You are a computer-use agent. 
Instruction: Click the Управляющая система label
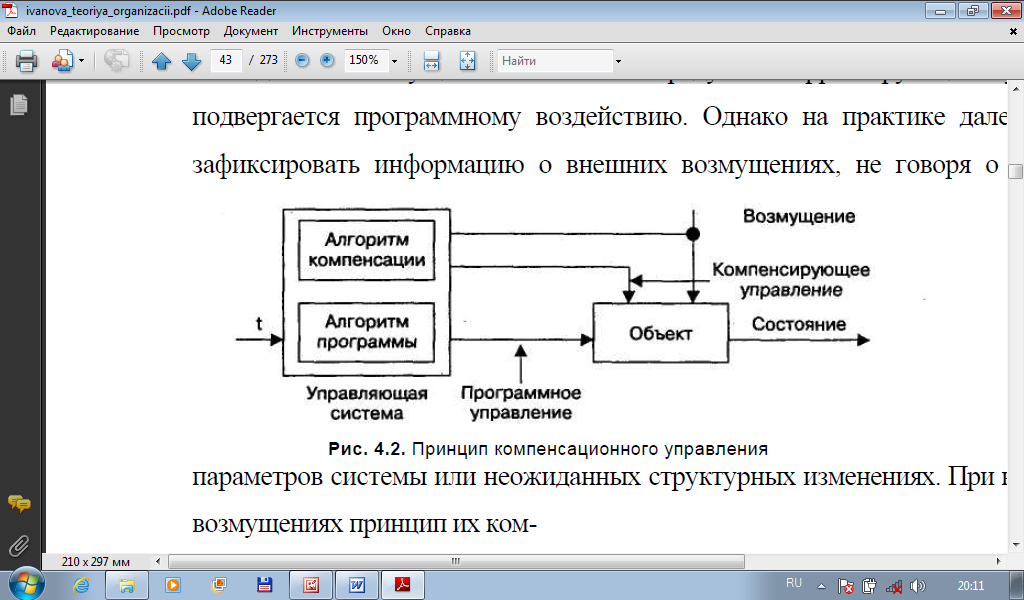pyautogui.click(x=366, y=403)
